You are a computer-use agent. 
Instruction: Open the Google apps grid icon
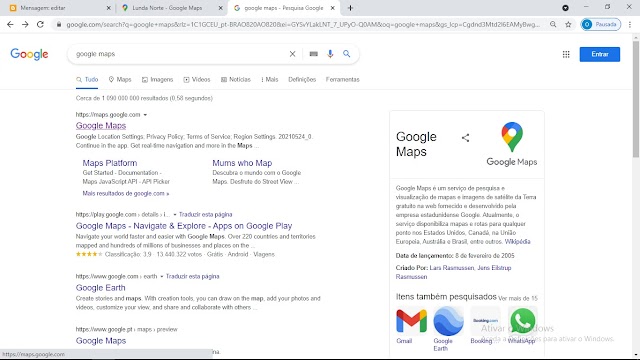pyautogui.click(x=566, y=54)
